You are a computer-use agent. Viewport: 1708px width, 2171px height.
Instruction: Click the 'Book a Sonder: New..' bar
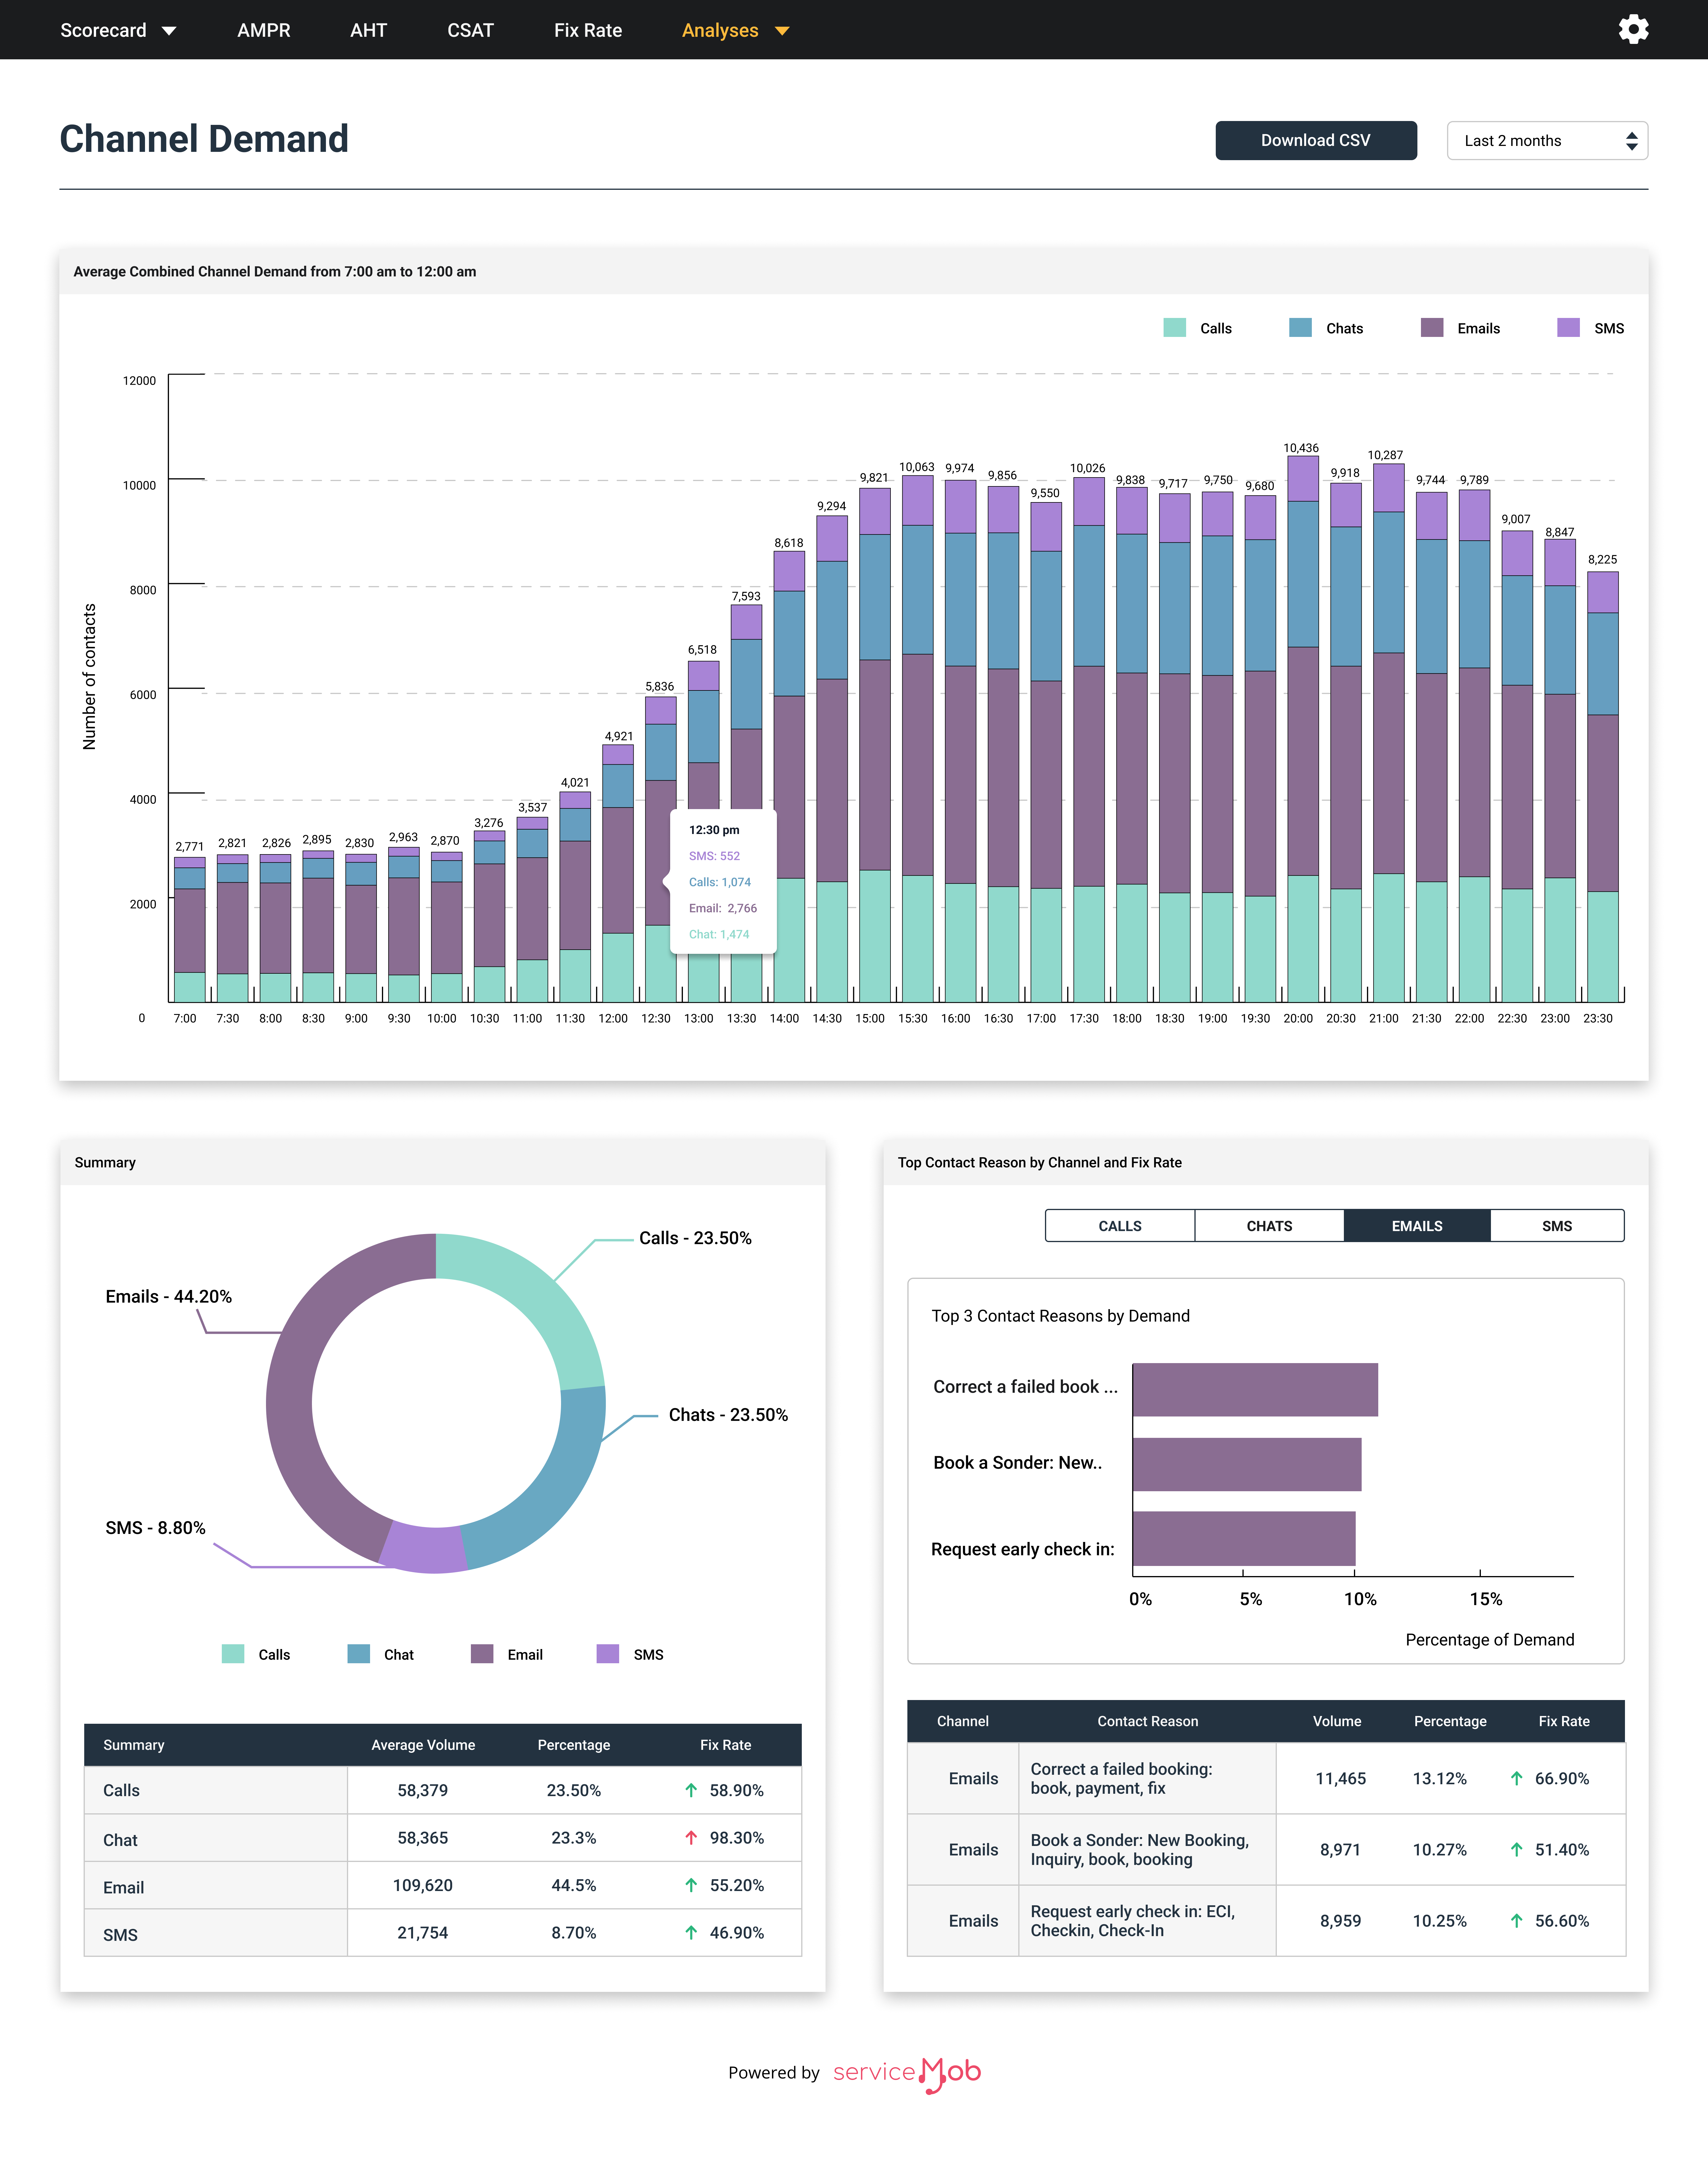tap(1247, 1465)
